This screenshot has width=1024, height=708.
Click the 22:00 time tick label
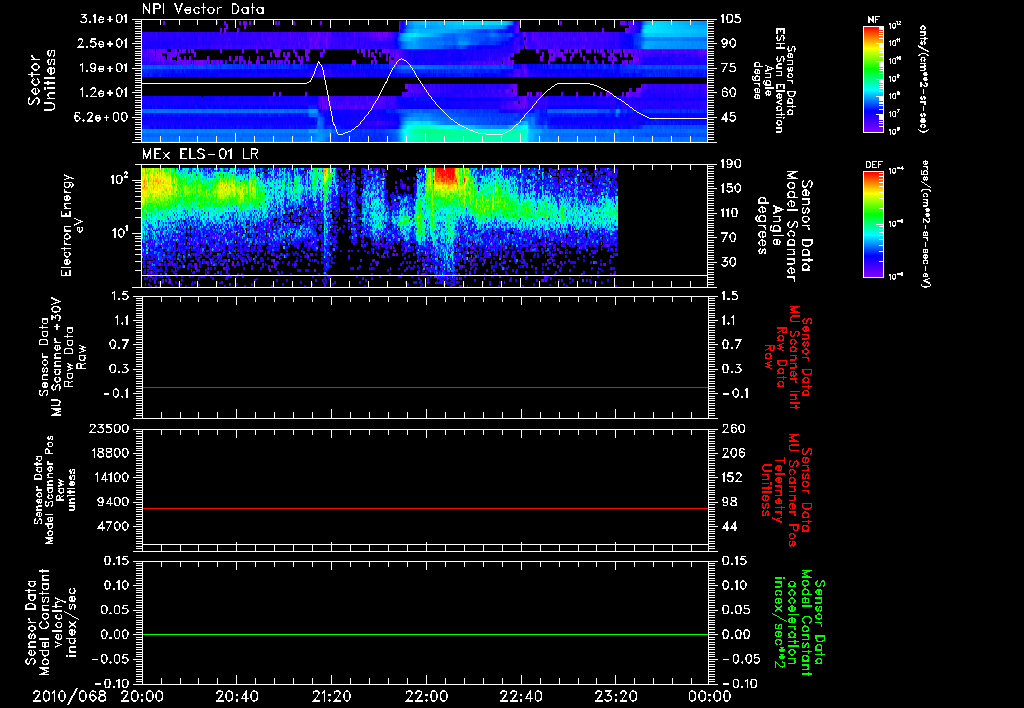(x=426, y=696)
